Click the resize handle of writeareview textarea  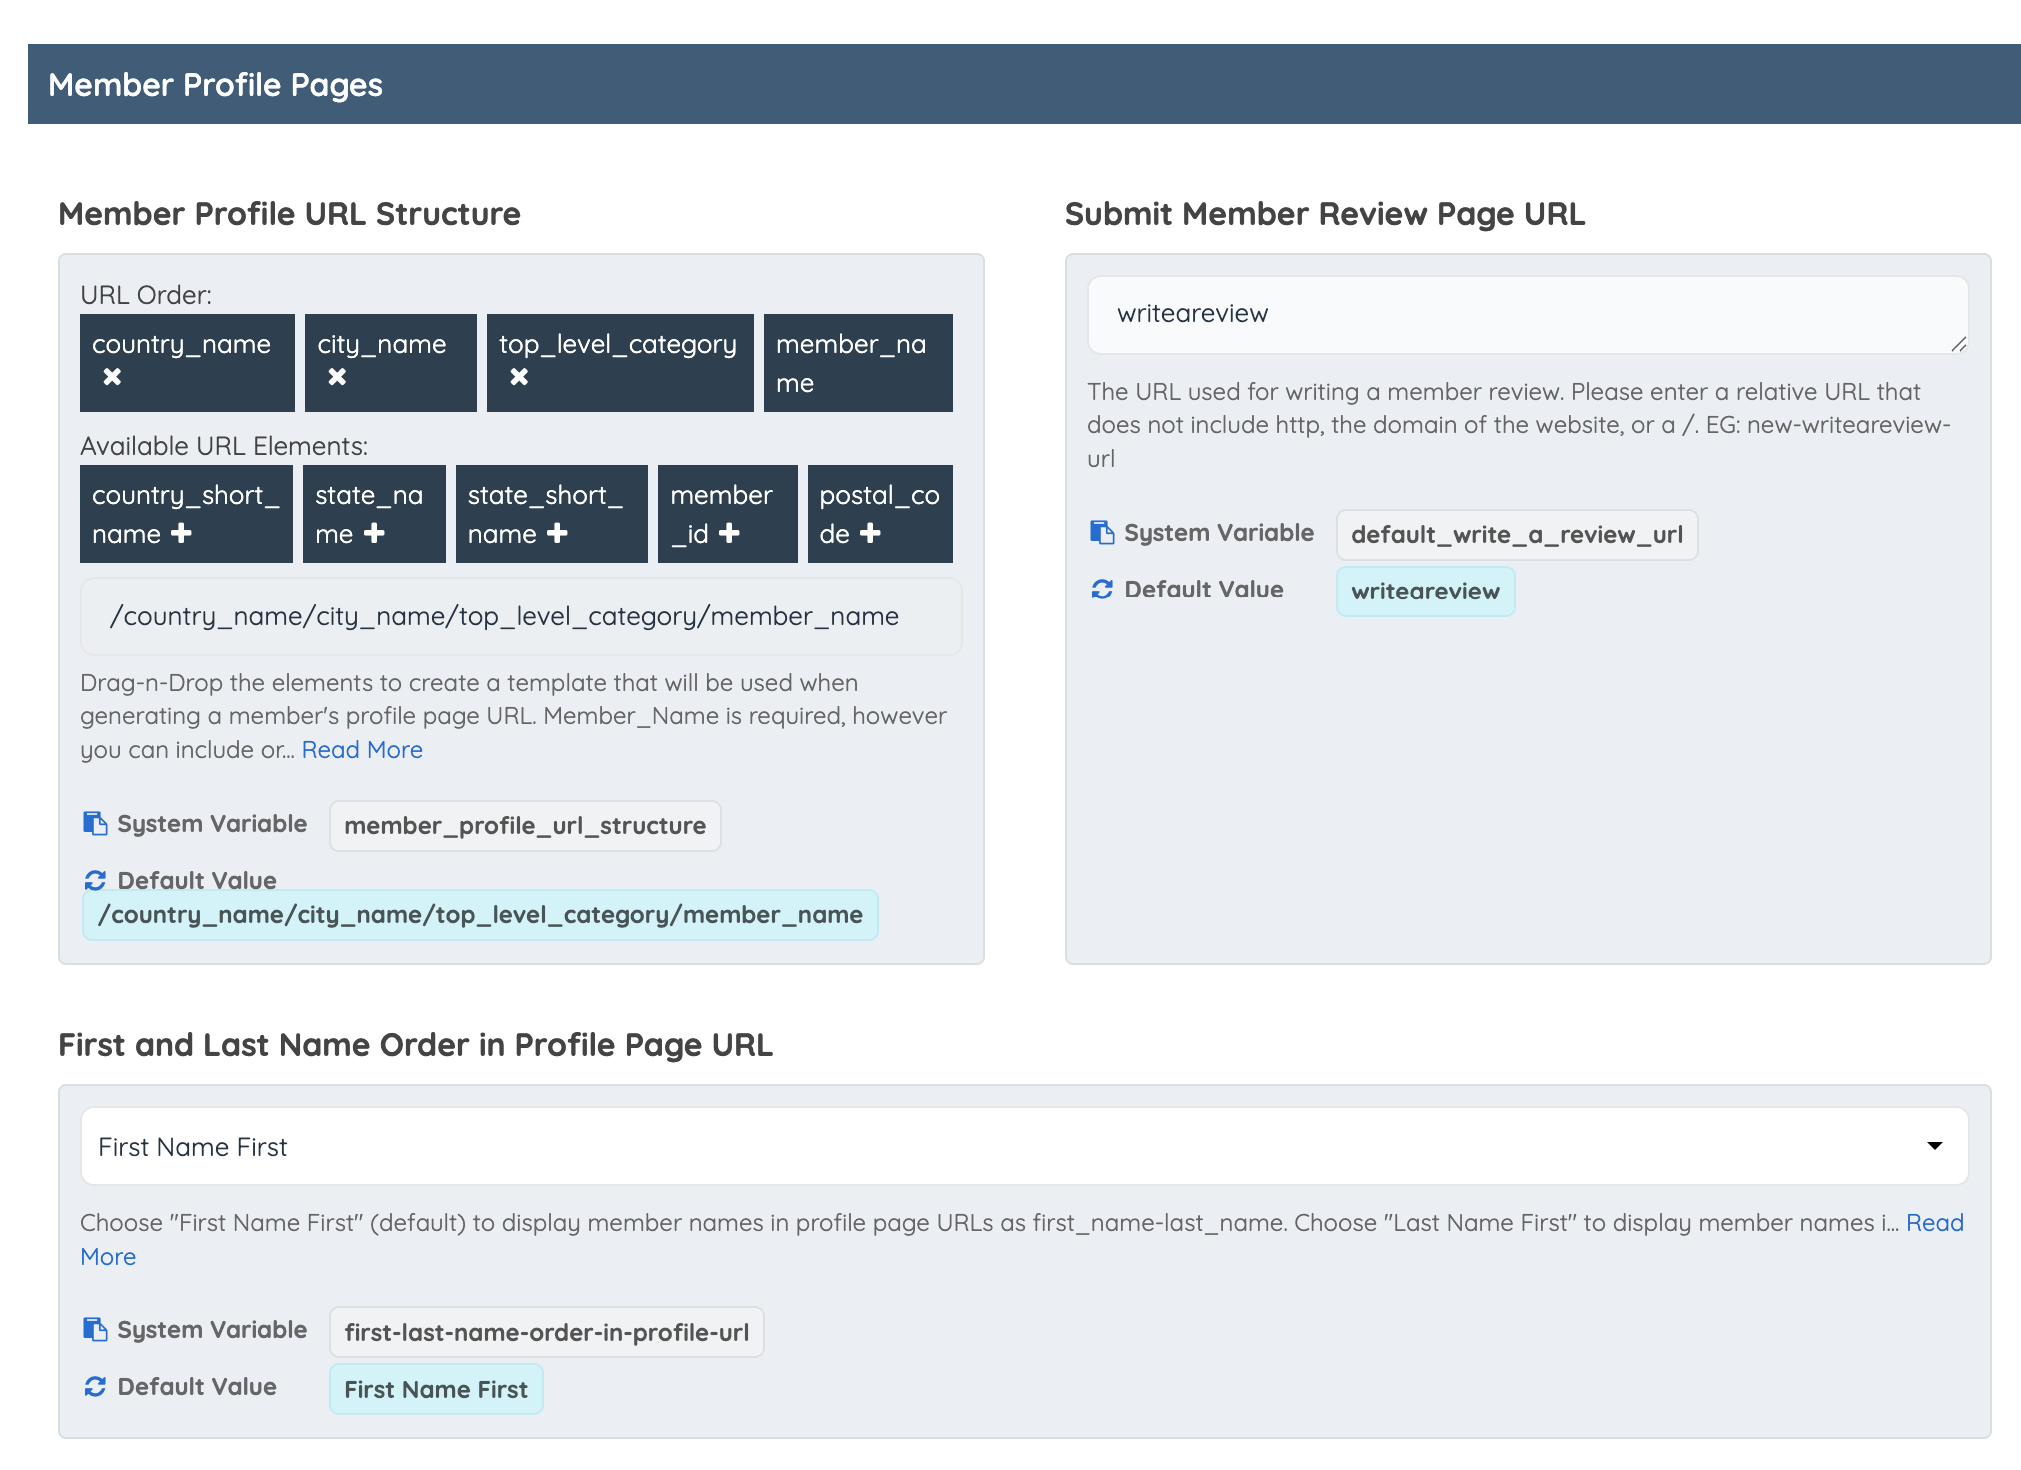1958,344
